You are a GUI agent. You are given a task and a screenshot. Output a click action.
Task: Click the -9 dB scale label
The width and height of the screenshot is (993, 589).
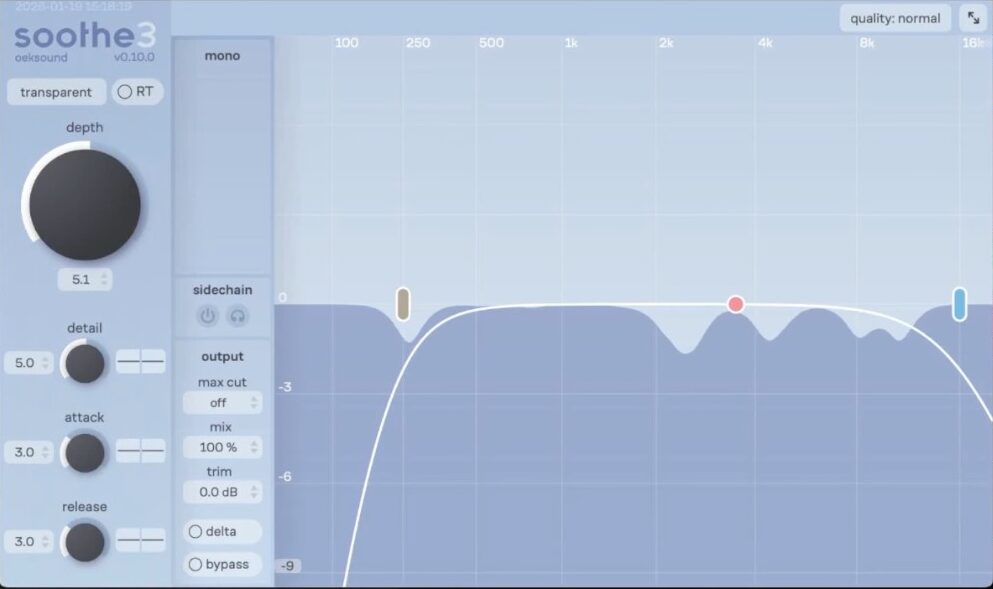point(288,566)
